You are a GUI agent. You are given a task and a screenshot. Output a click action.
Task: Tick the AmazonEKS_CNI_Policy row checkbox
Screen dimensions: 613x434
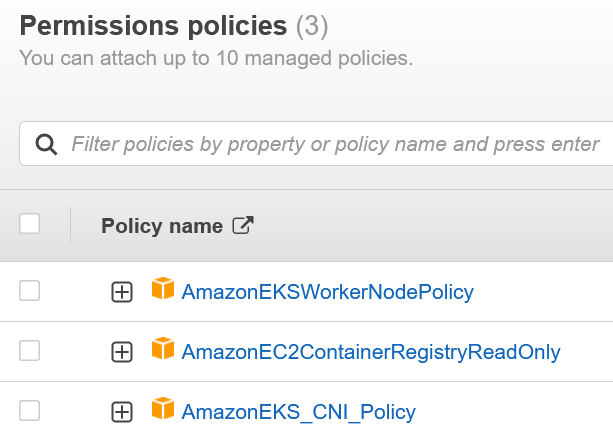click(x=30, y=411)
